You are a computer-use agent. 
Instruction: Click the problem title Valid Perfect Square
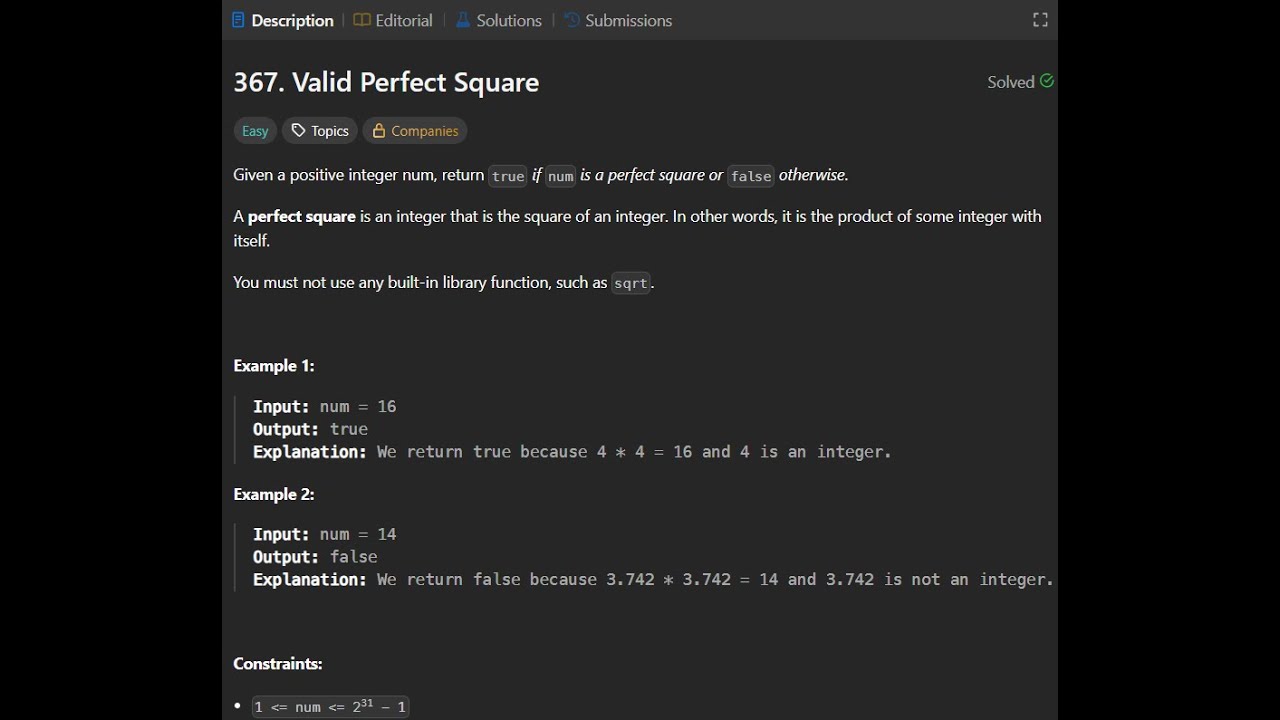coord(386,82)
